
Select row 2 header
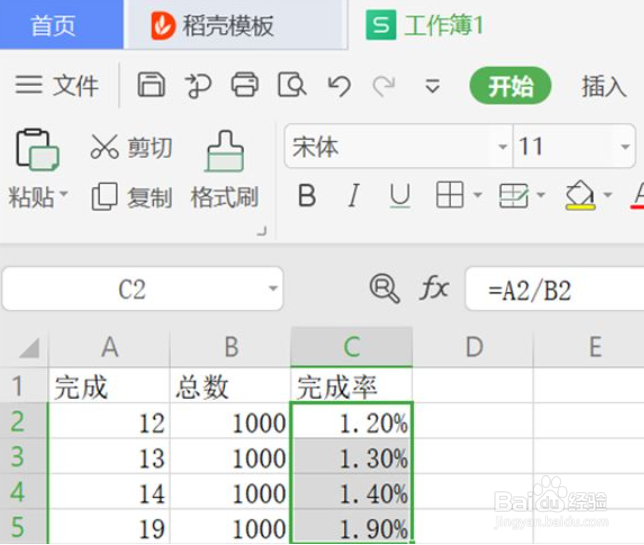click(24, 421)
